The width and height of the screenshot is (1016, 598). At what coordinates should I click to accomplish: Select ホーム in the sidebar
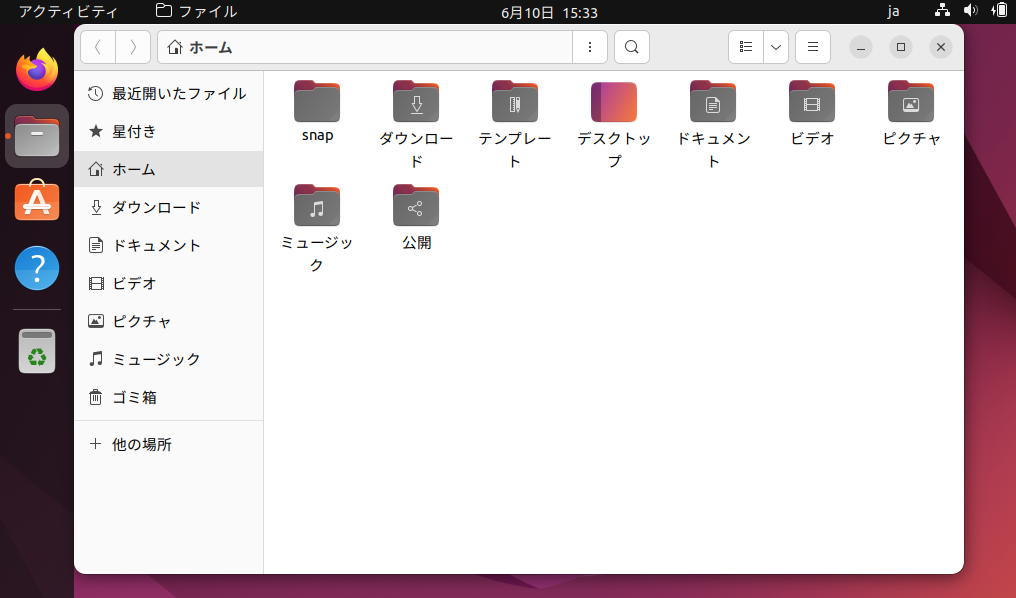(x=169, y=169)
